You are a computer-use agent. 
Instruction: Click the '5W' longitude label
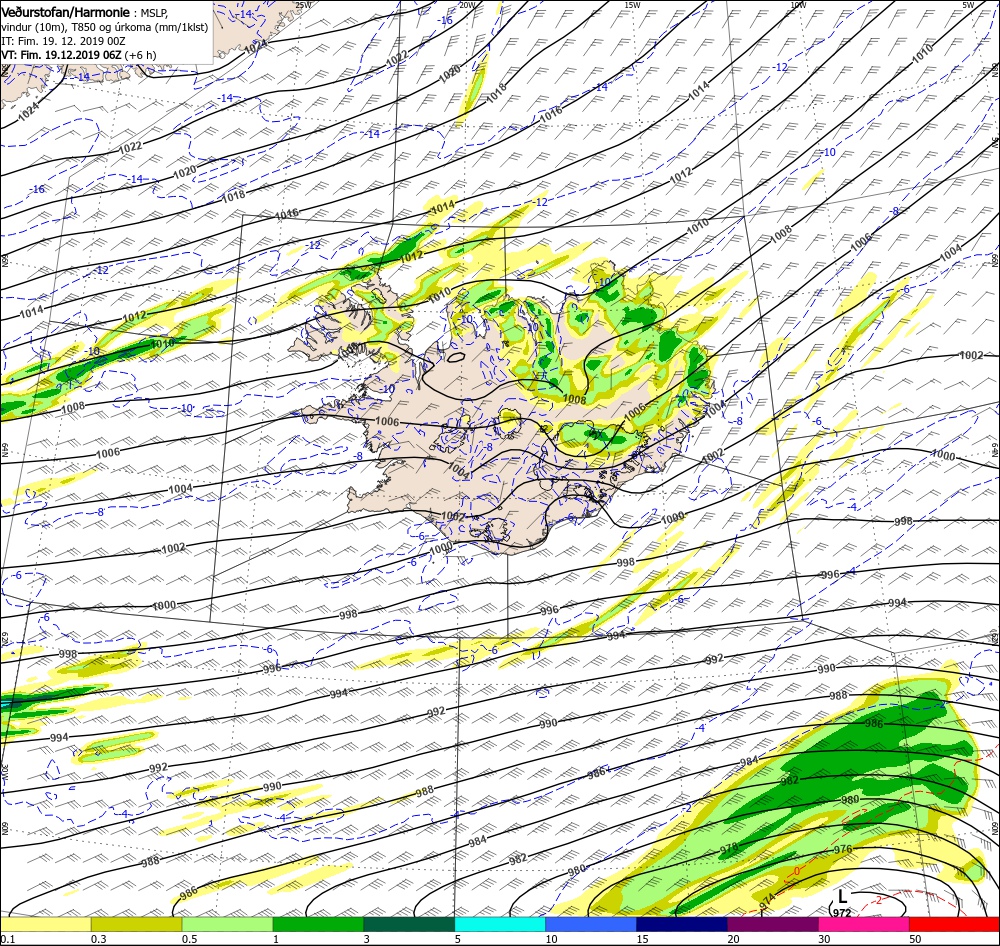pyautogui.click(x=968, y=4)
